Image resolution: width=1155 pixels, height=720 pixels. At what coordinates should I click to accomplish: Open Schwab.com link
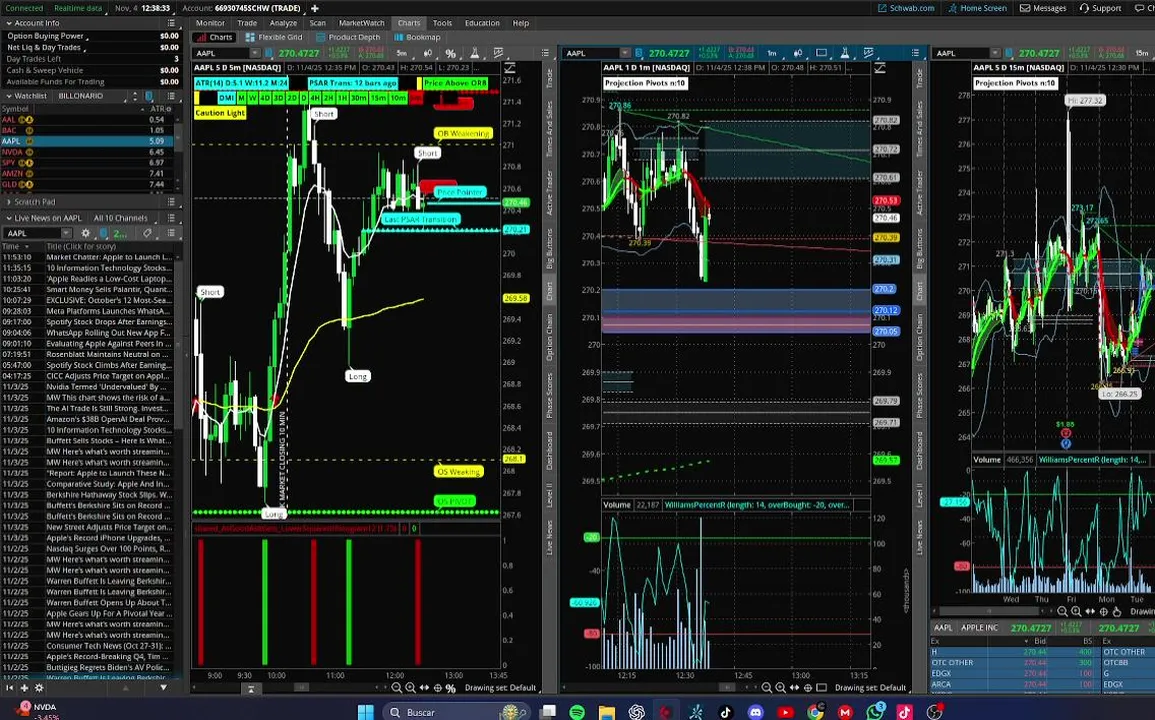(x=906, y=8)
